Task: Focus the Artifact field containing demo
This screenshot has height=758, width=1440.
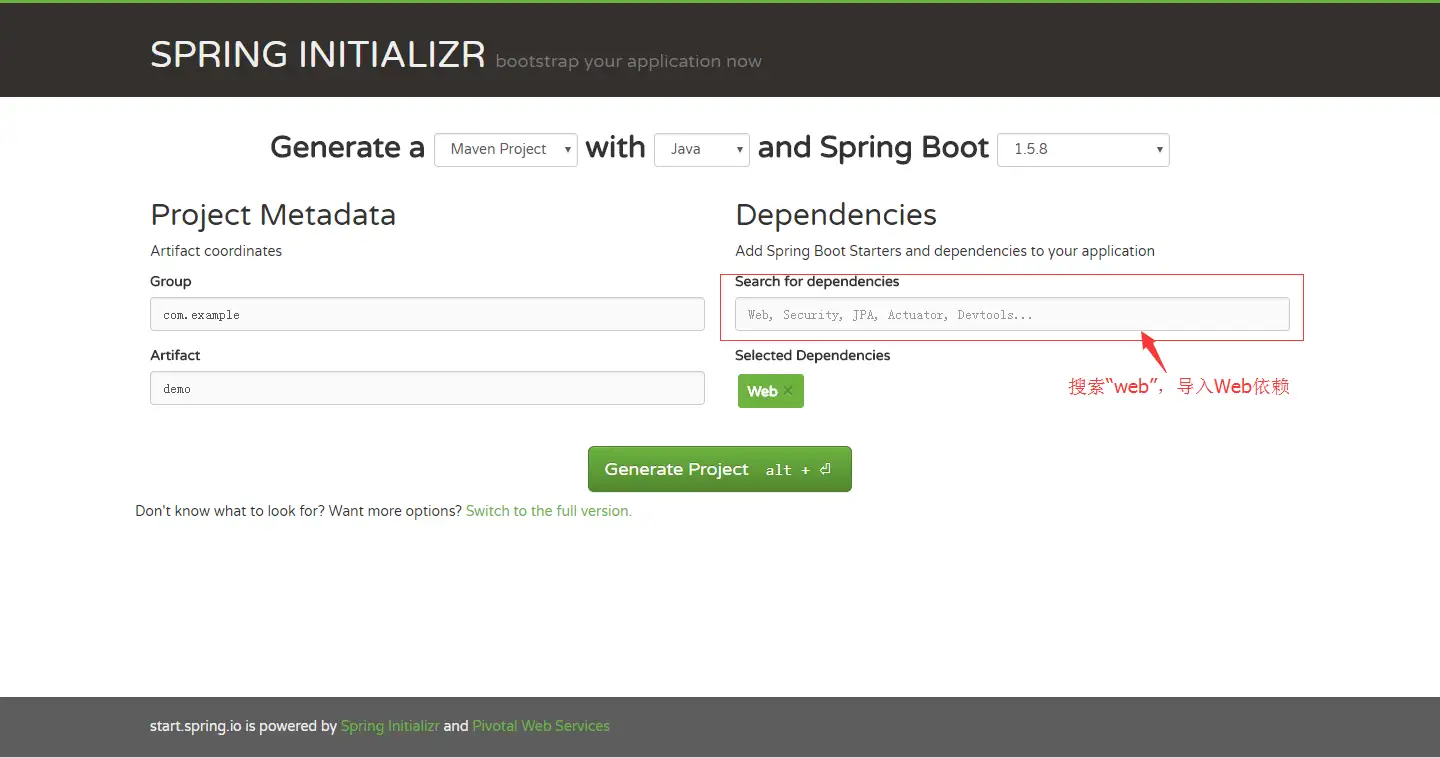Action: (x=427, y=388)
